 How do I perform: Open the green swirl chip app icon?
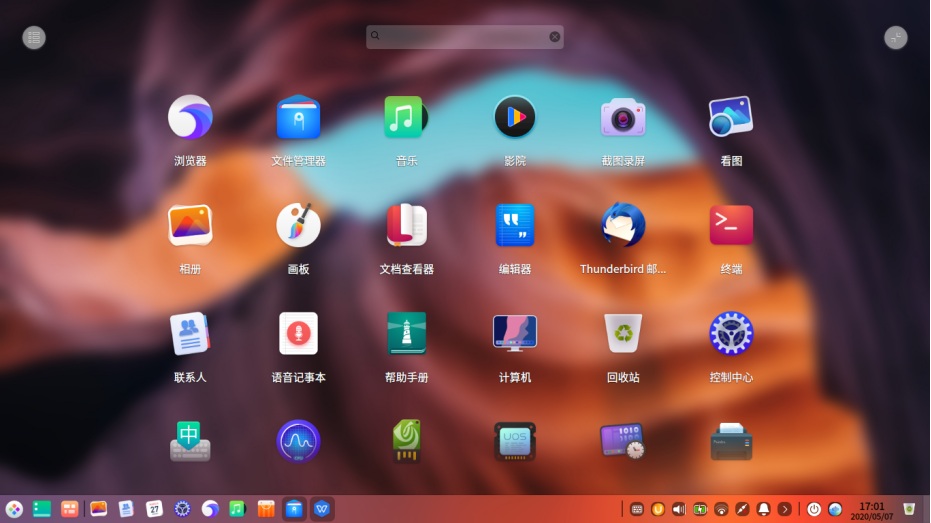(406, 442)
